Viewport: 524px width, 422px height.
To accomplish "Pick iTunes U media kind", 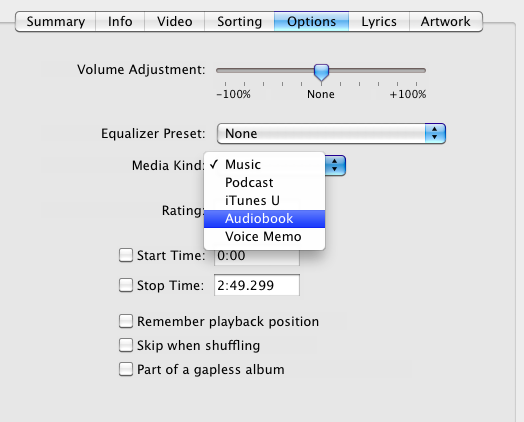I will pyautogui.click(x=264, y=201).
